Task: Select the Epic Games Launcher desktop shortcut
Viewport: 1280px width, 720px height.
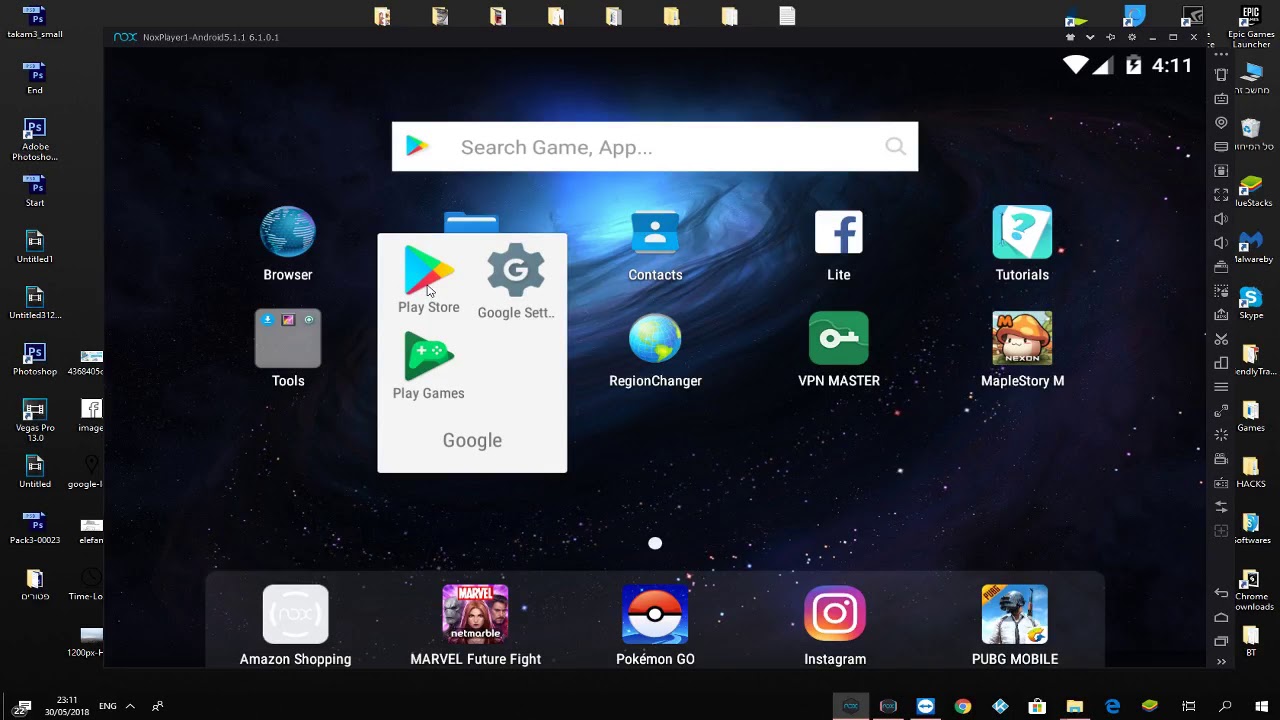Action: click(x=1251, y=27)
